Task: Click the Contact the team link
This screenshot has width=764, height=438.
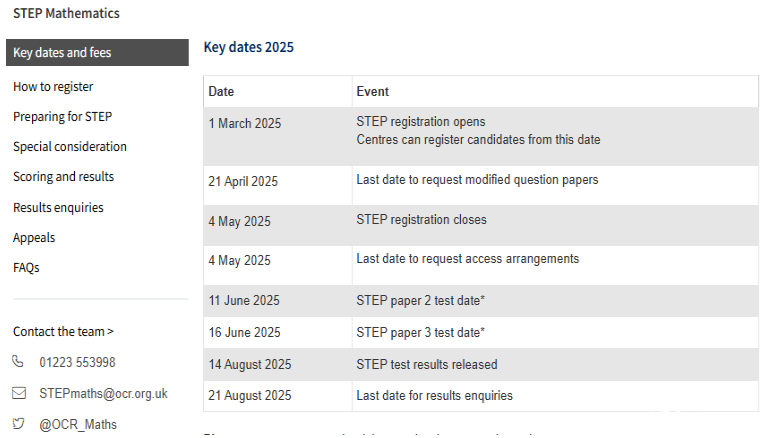Action: [x=63, y=332]
